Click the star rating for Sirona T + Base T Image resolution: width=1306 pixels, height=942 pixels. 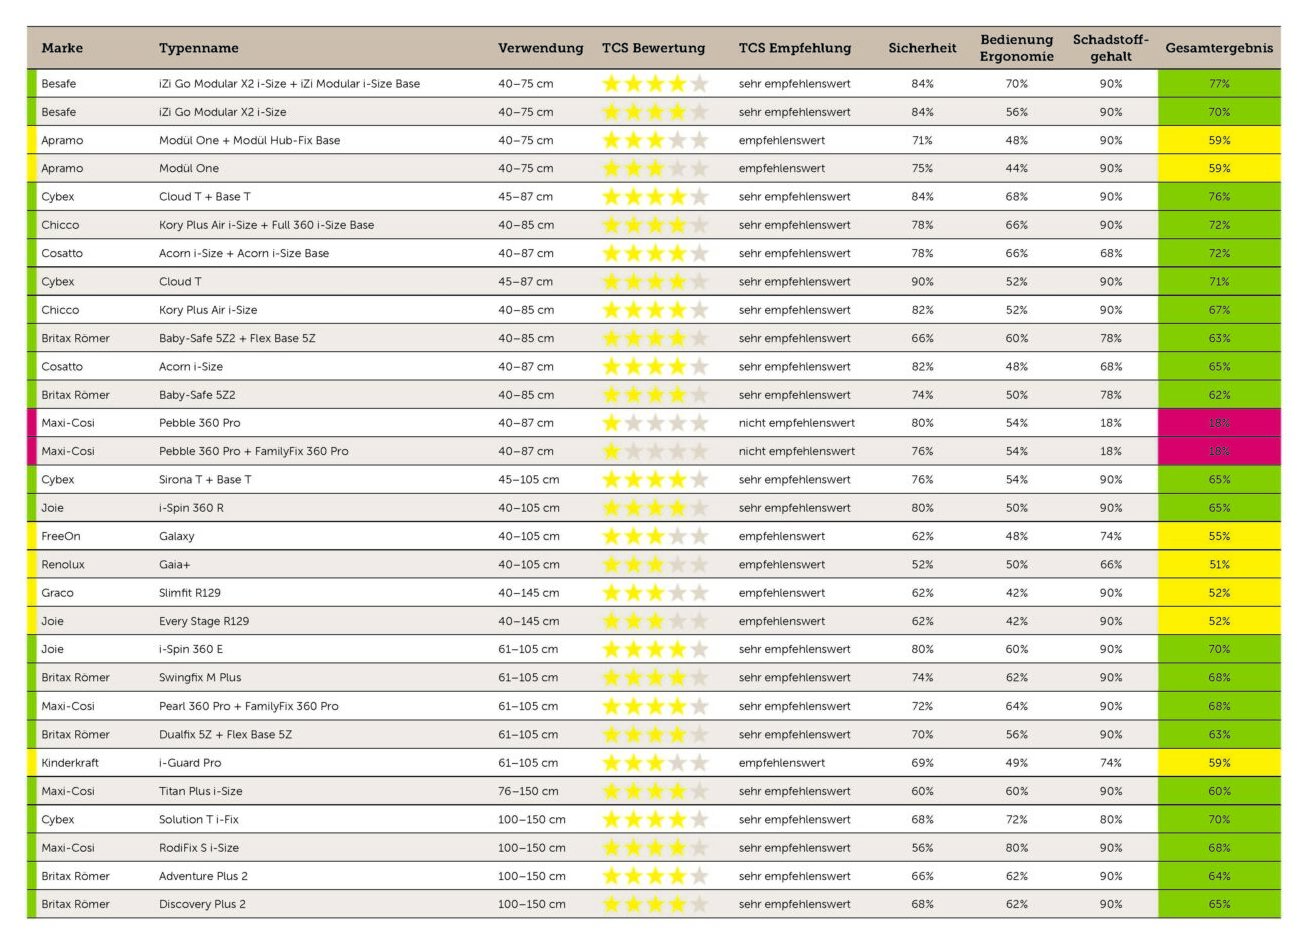point(655,480)
